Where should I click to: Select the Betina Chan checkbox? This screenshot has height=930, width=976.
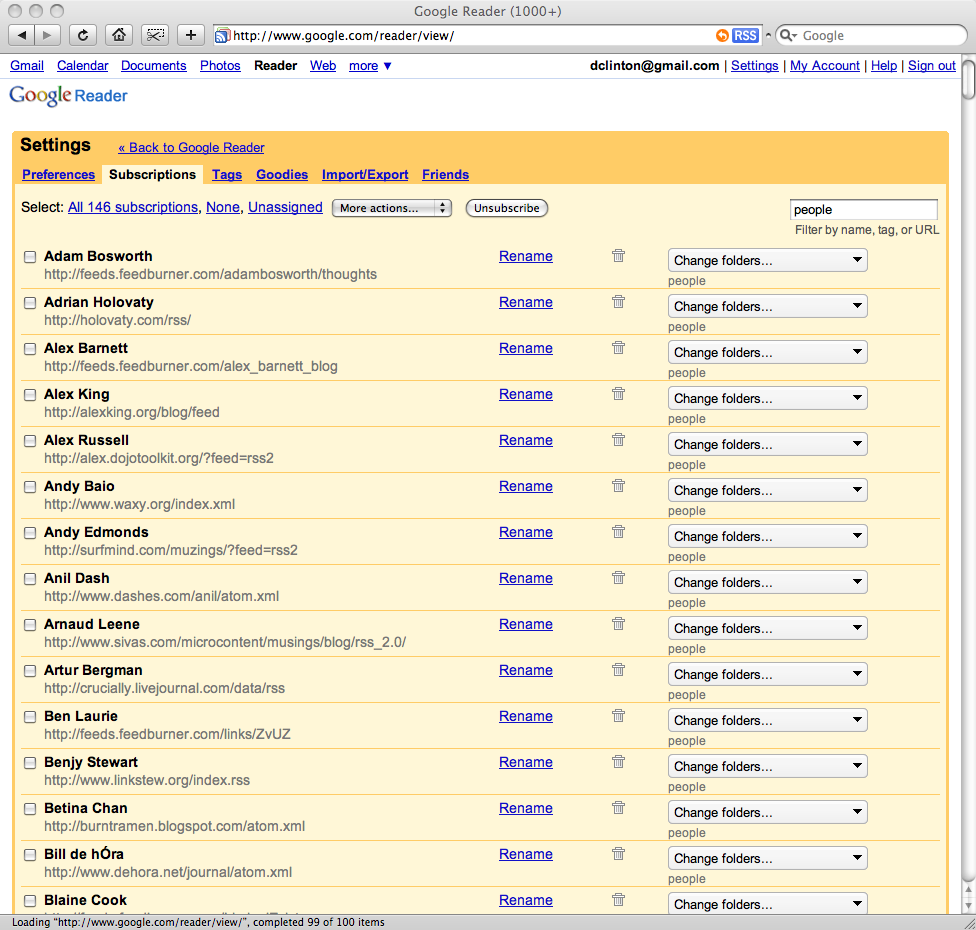click(x=30, y=809)
